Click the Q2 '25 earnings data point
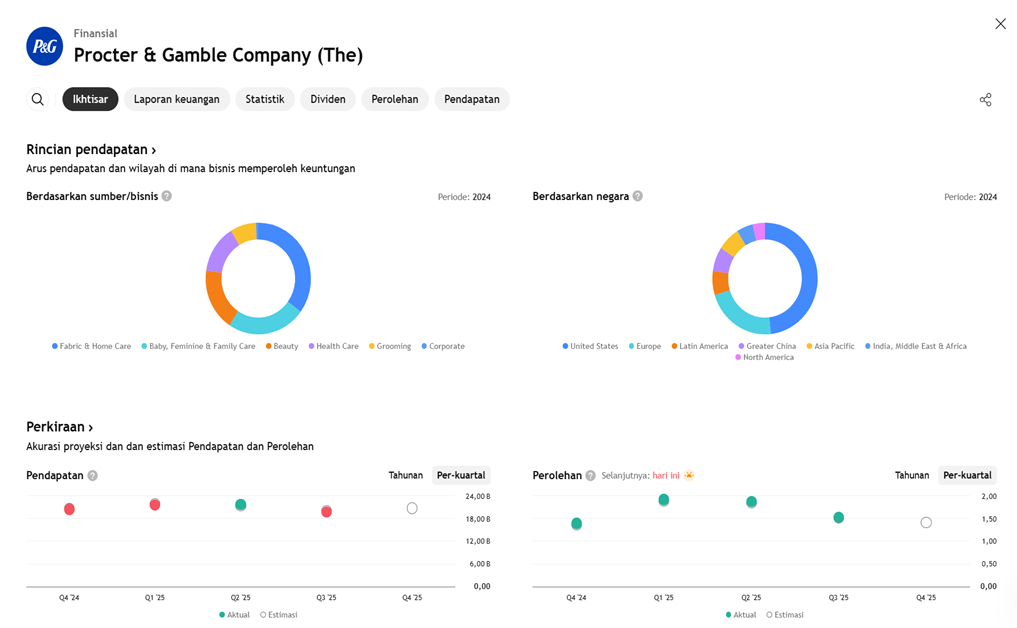Viewport: 1017px width, 628px height. point(752,501)
